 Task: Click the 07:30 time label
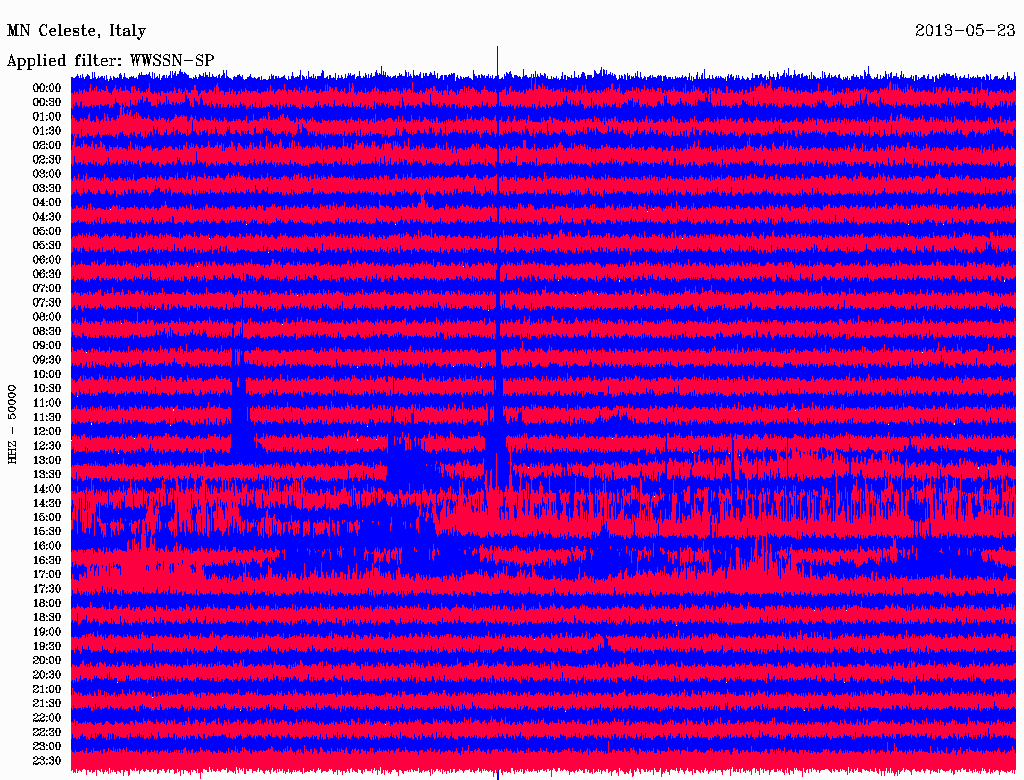click(x=47, y=302)
